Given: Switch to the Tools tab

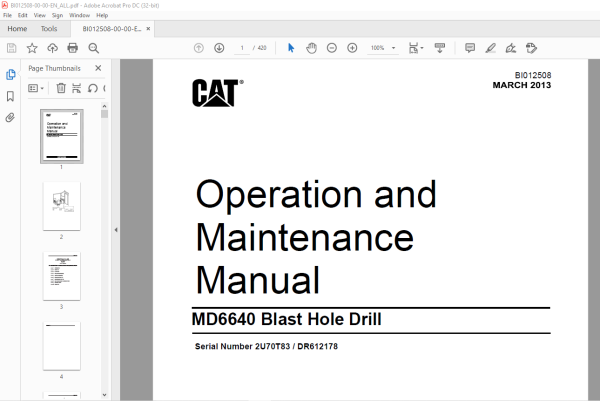Looking at the screenshot, I should [x=49, y=29].
